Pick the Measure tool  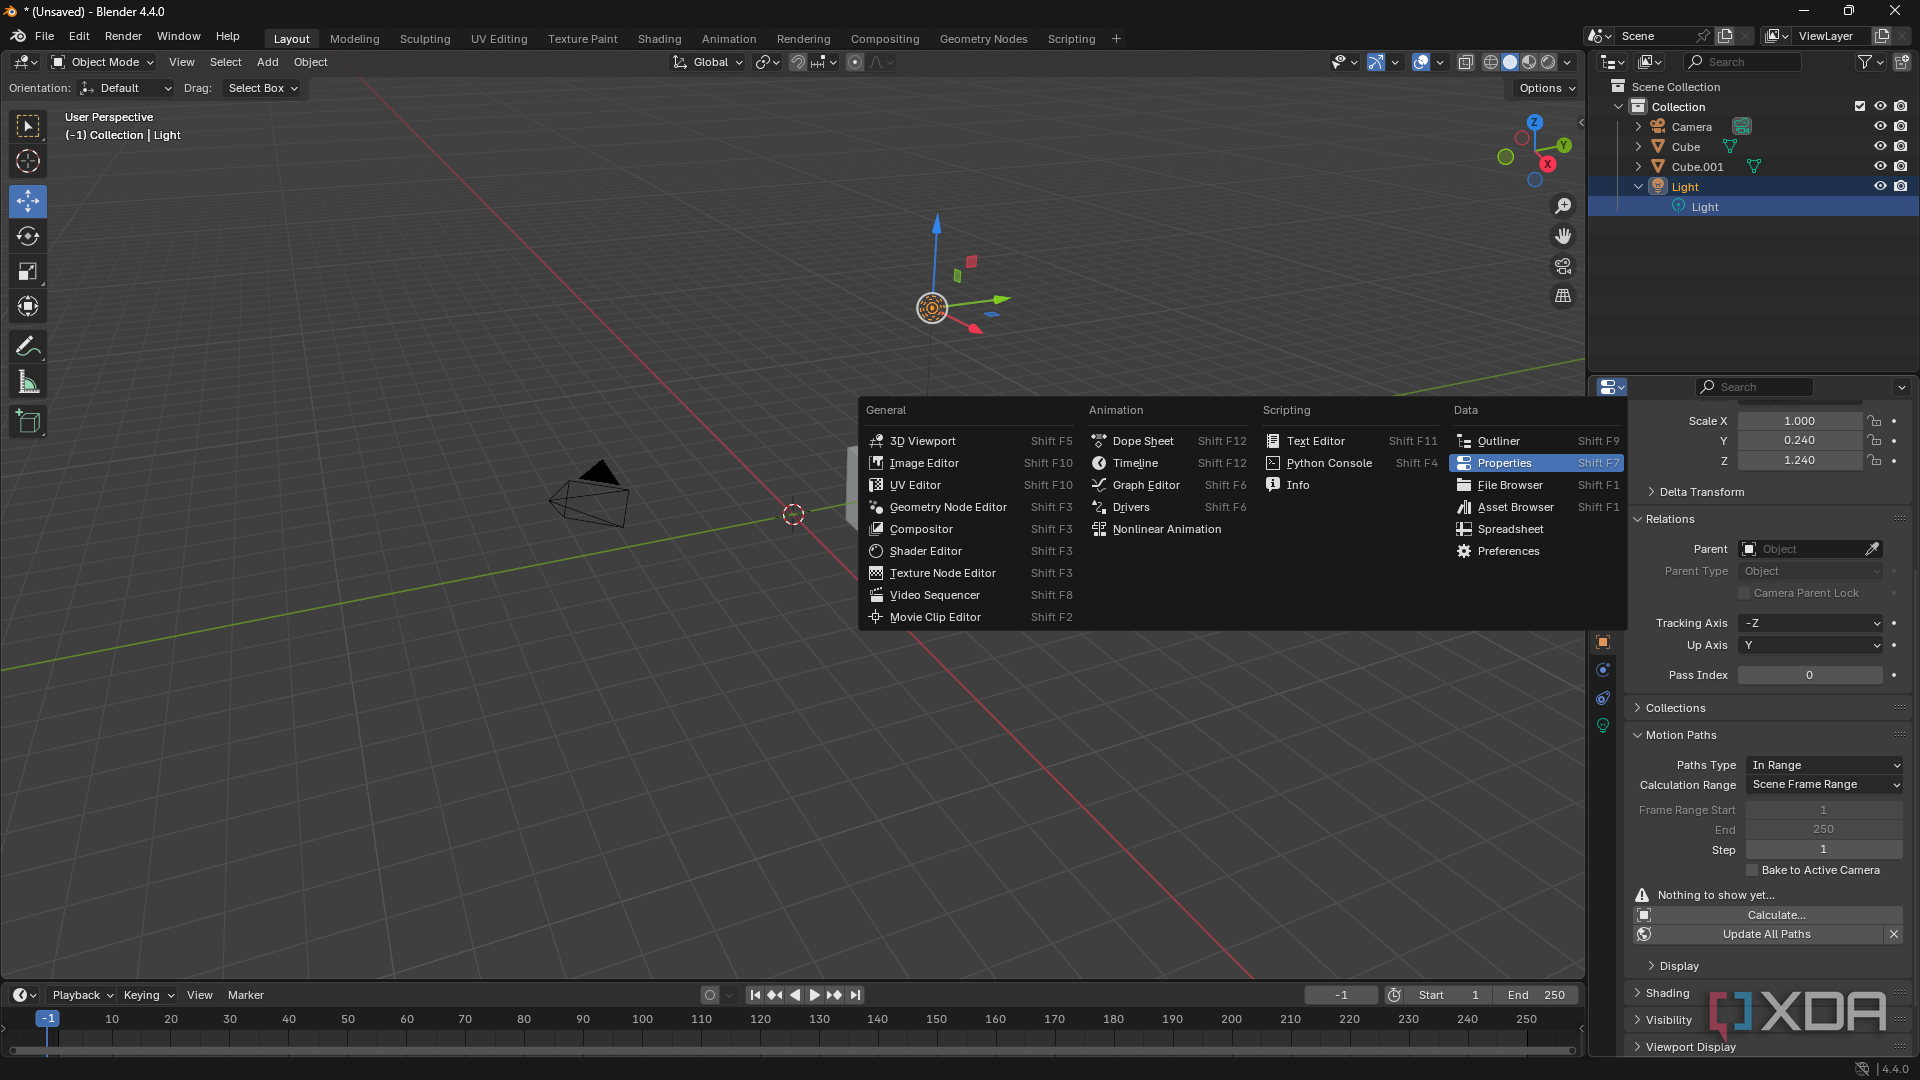pyautogui.click(x=28, y=382)
